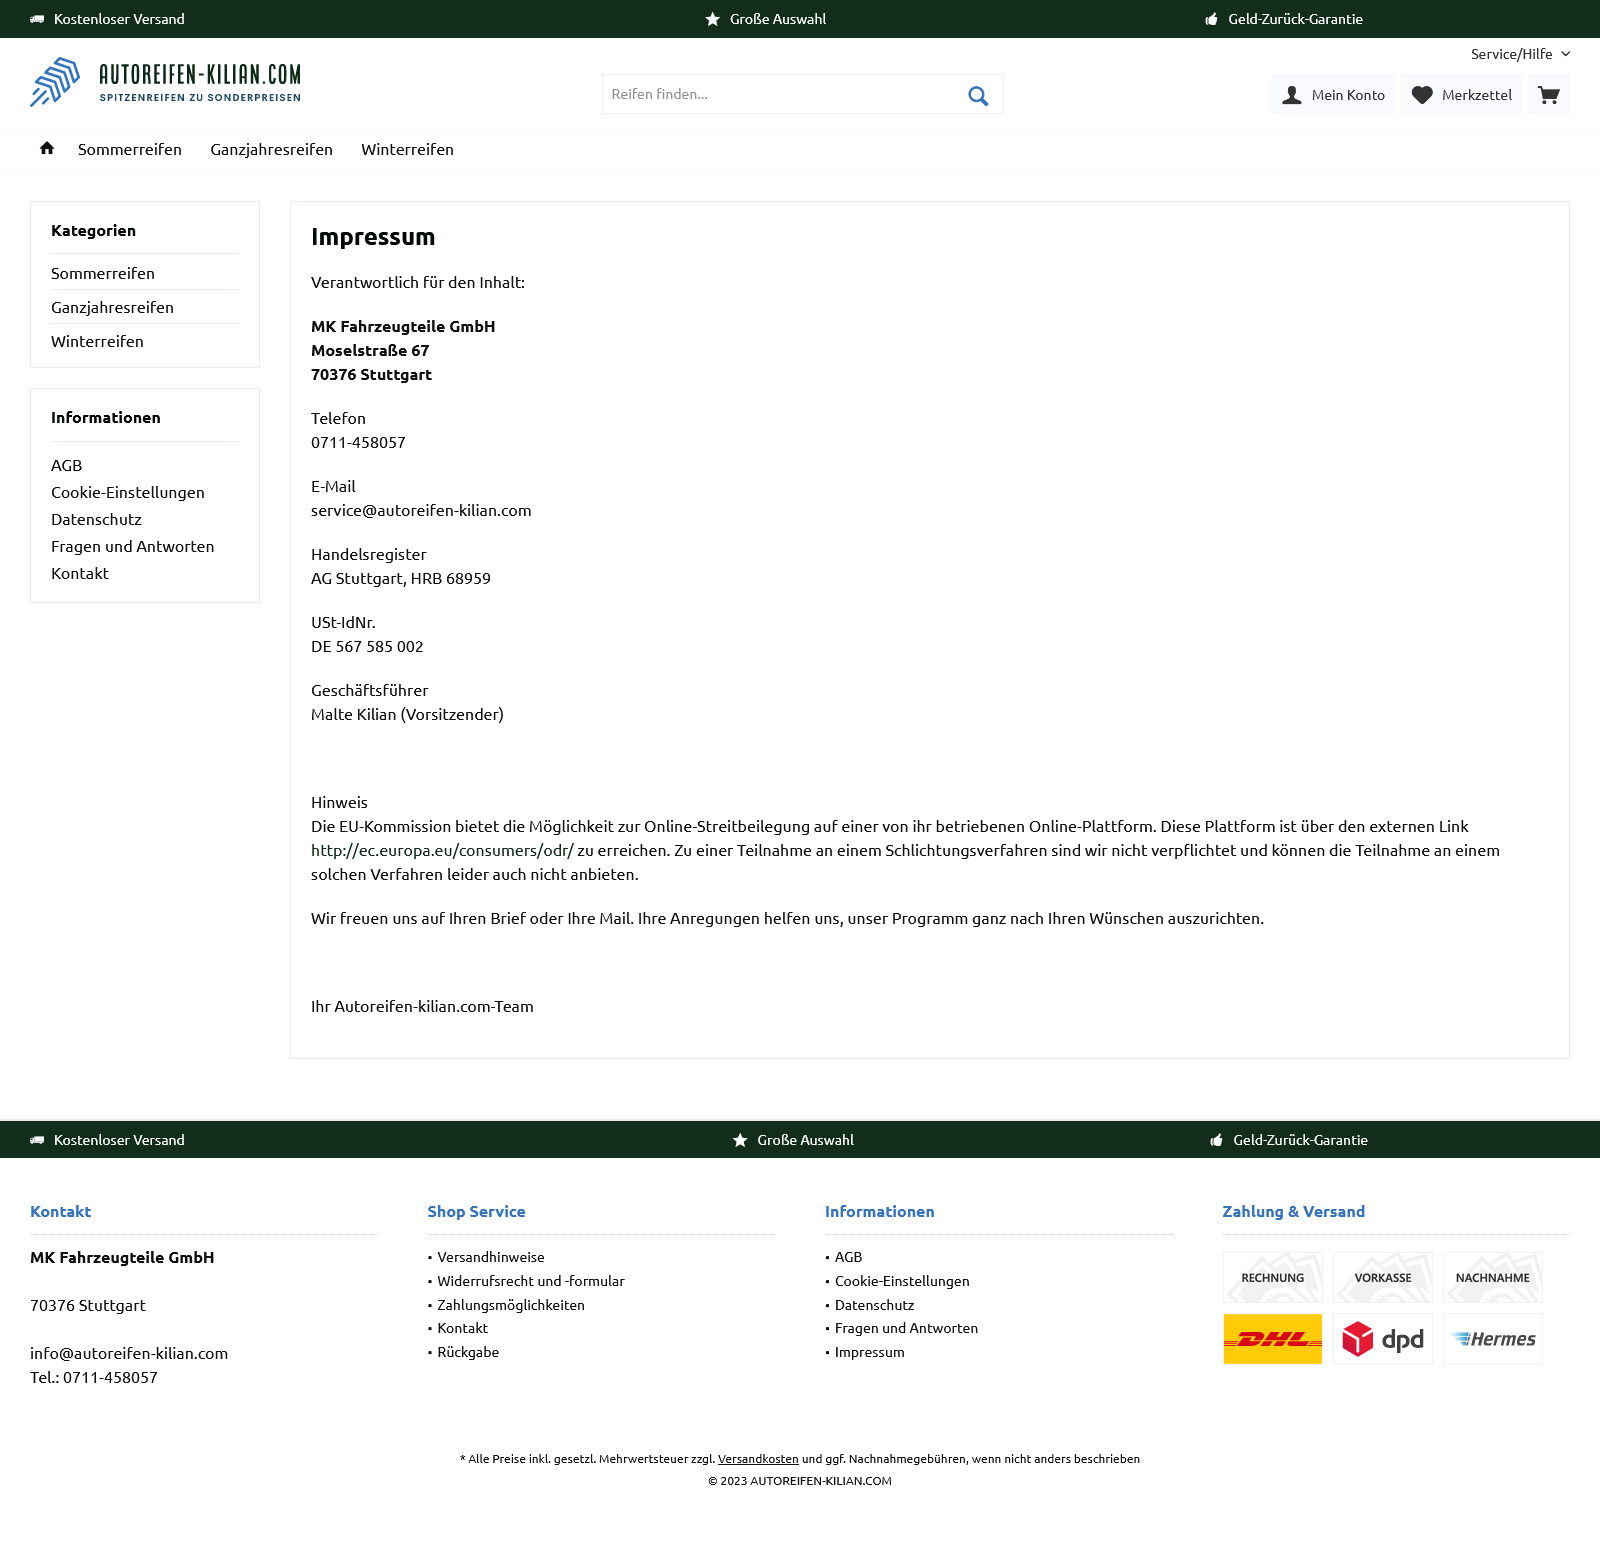Open Kontakt in the sidebar

80,573
